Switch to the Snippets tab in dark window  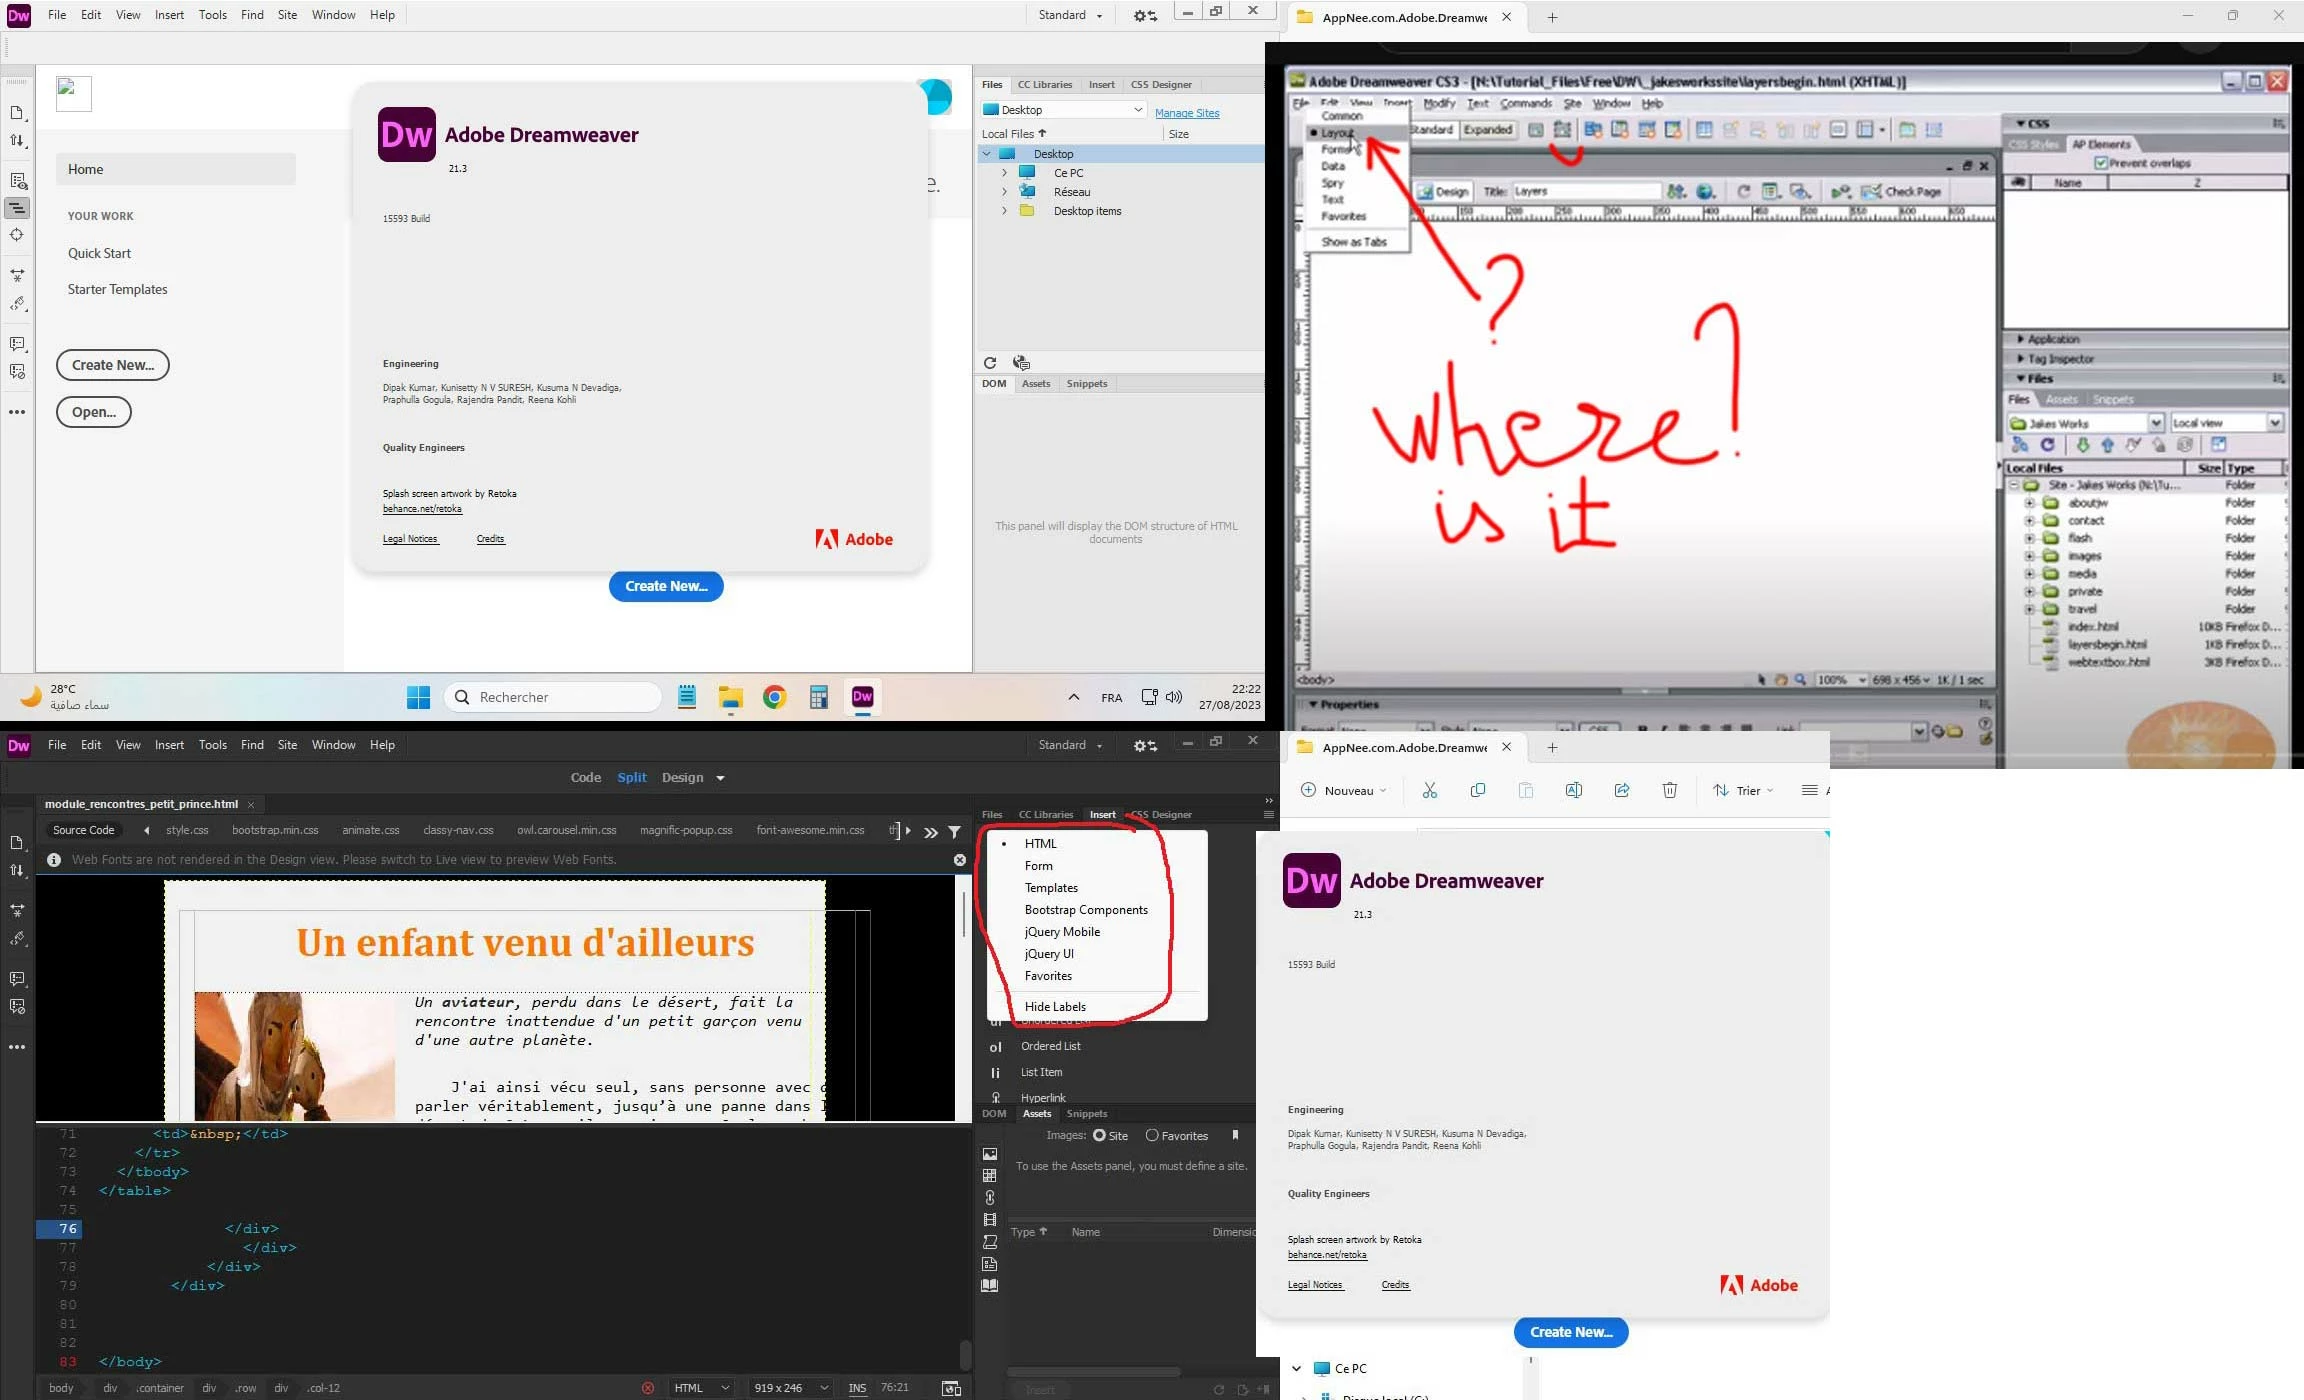pos(1086,1114)
